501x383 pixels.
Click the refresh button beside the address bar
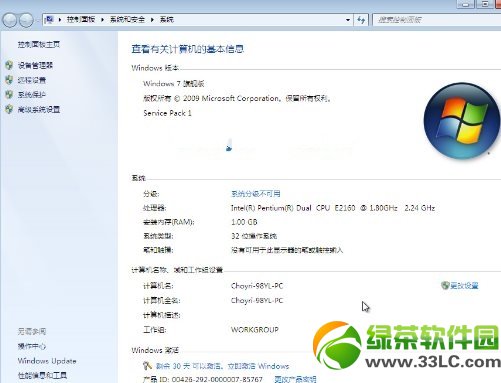[x=361, y=20]
